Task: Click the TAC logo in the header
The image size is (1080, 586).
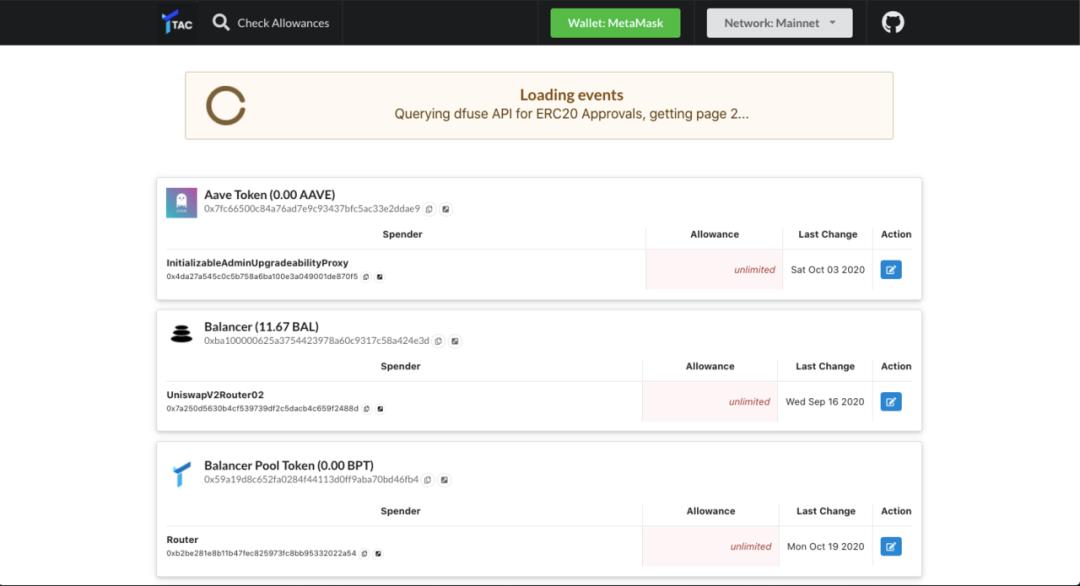Action: point(177,22)
